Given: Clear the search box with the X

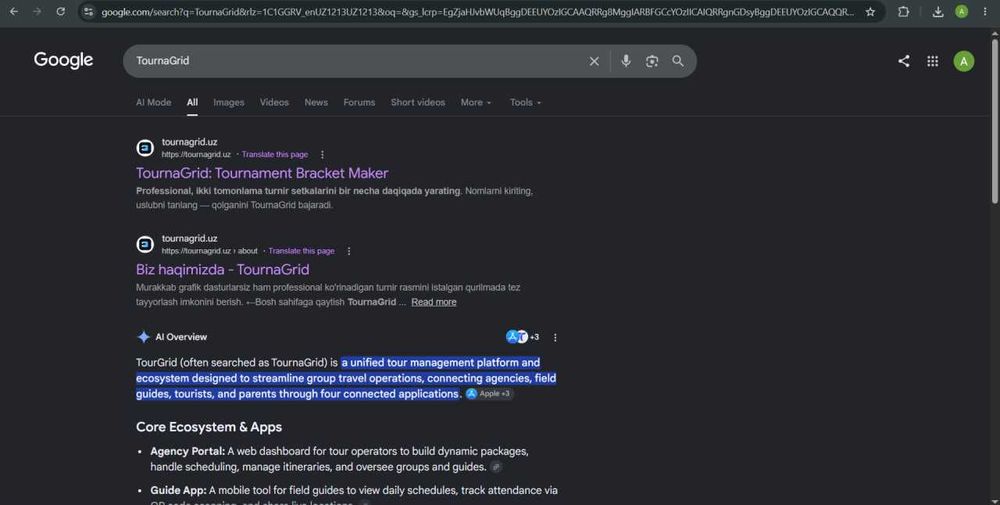Looking at the screenshot, I should coord(594,61).
